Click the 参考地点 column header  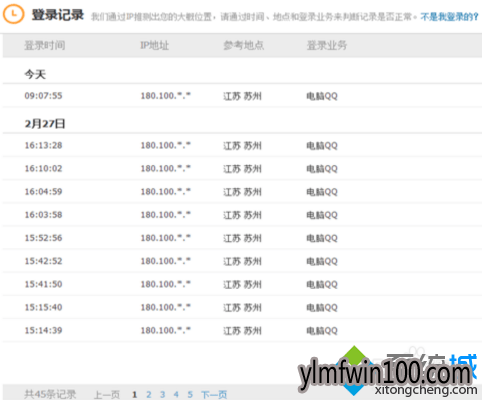point(244,45)
